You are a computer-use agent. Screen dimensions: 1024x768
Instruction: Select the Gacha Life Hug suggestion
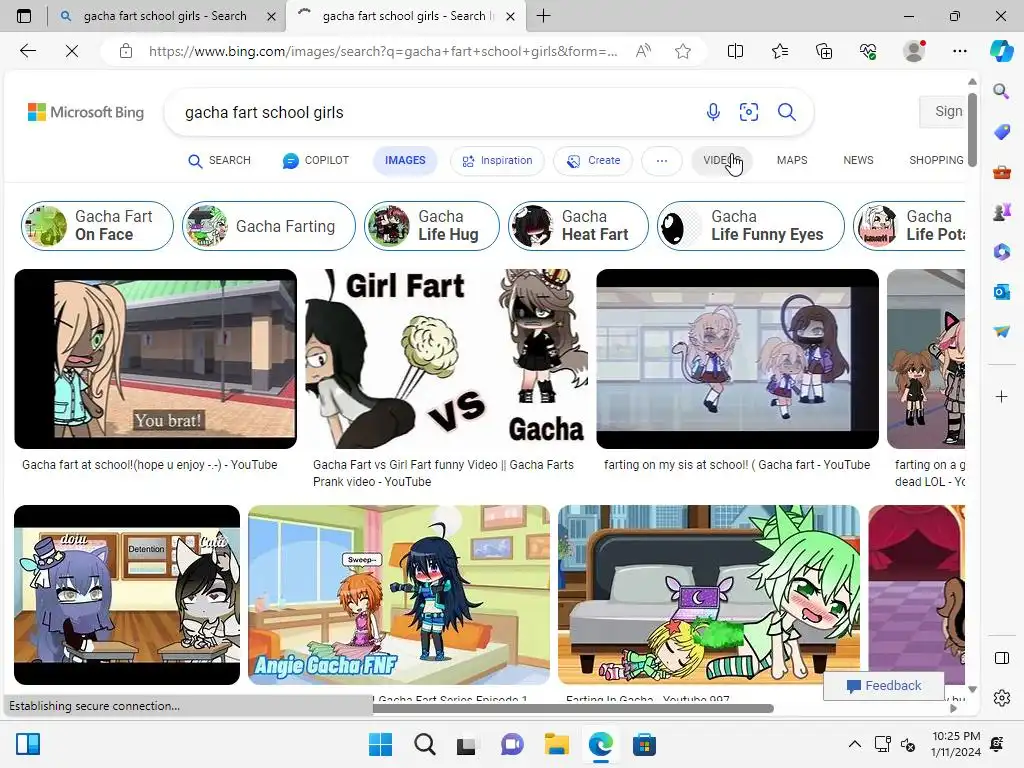(432, 226)
